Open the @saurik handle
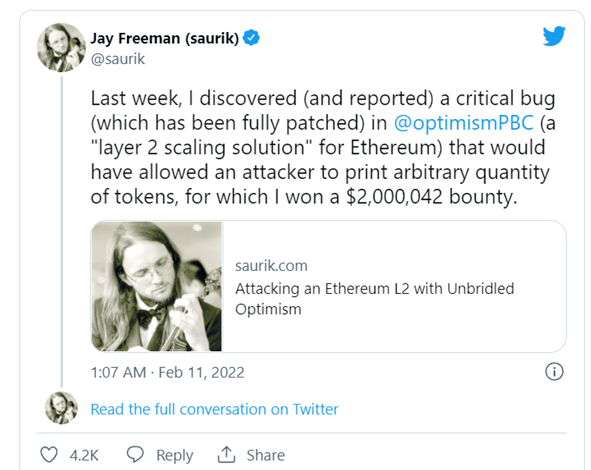 point(118,59)
